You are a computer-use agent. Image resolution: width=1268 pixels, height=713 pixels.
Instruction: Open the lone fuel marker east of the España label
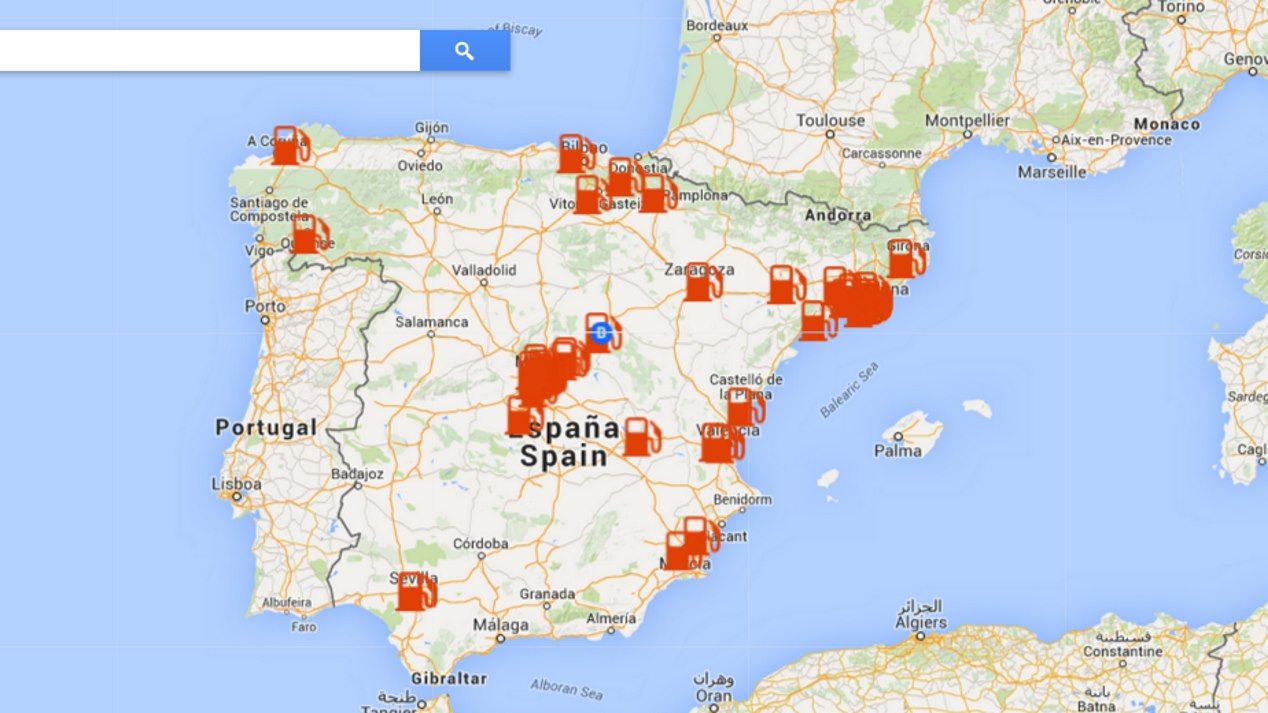coord(641,437)
